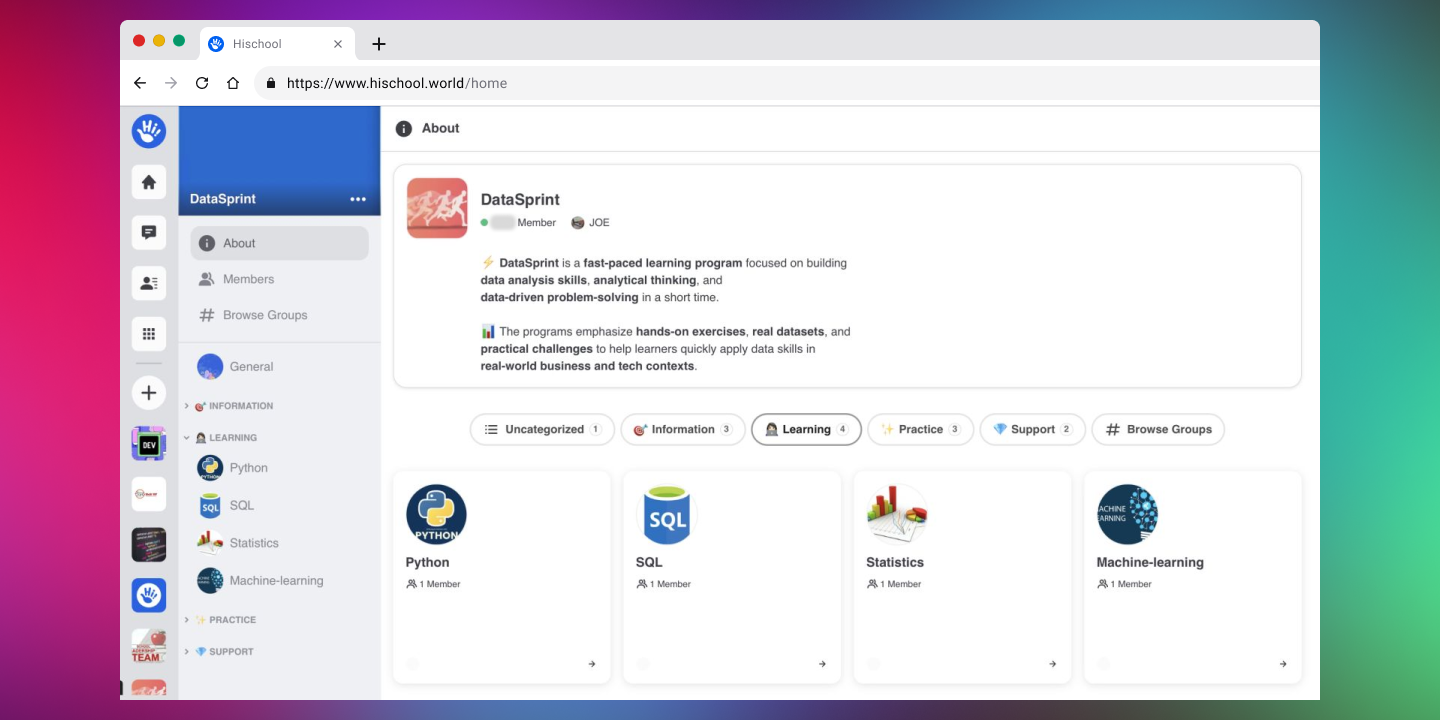
Task: Collapse the LEARNING category in sidebar
Action: 221,438
